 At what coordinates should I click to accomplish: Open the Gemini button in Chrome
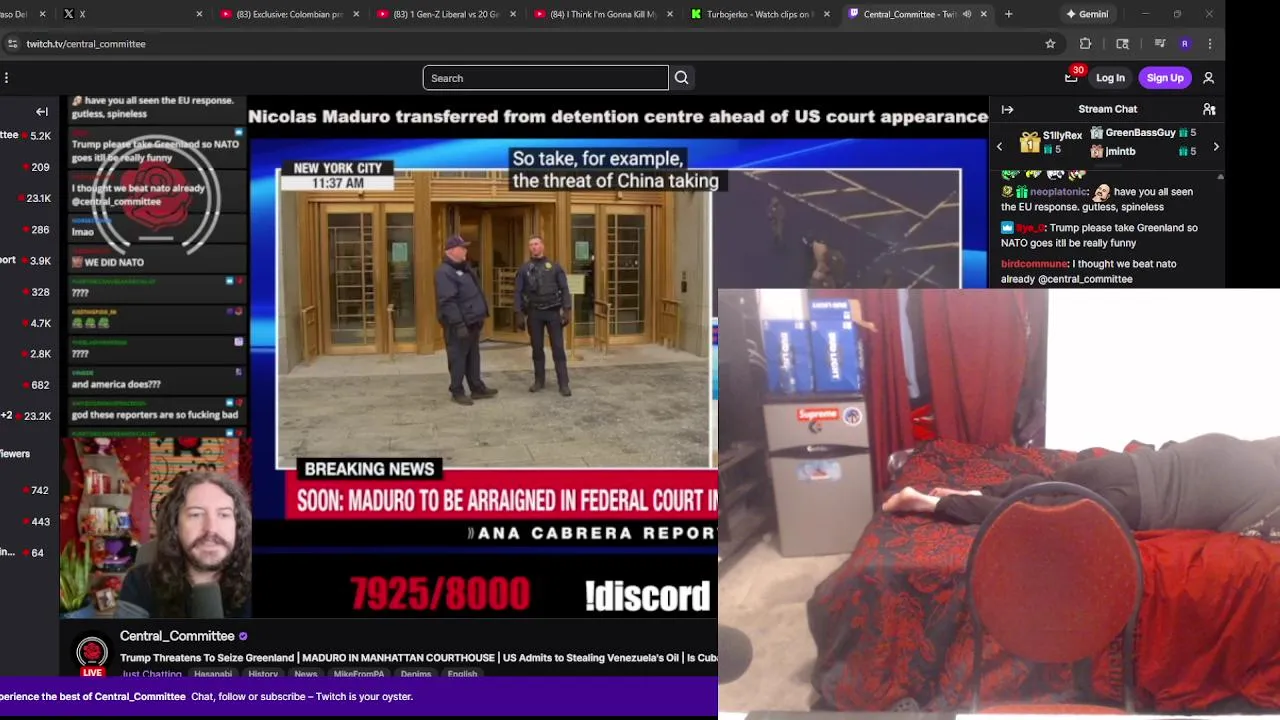click(x=1087, y=14)
